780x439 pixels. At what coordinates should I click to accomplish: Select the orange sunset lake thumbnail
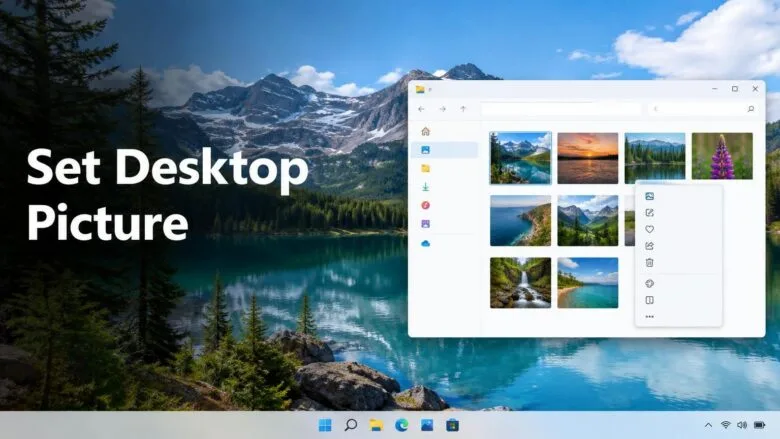pyautogui.click(x=587, y=158)
